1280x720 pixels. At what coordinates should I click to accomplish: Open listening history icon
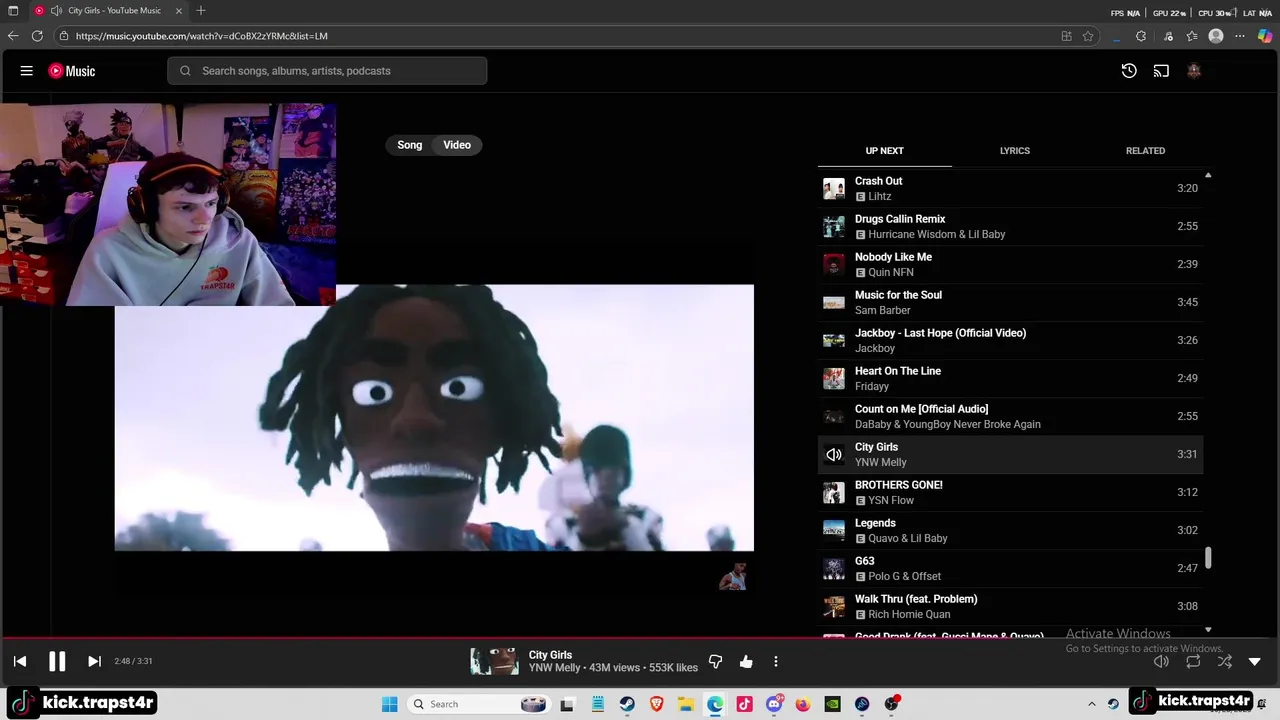click(1129, 71)
